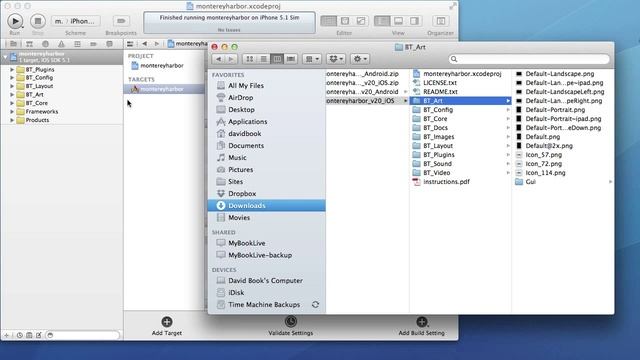Image resolution: width=640 pixels, height=360 pixels.
Task: Click Validate Settings in Xcode
Action: pyautogui.click(x=291, y=326)
